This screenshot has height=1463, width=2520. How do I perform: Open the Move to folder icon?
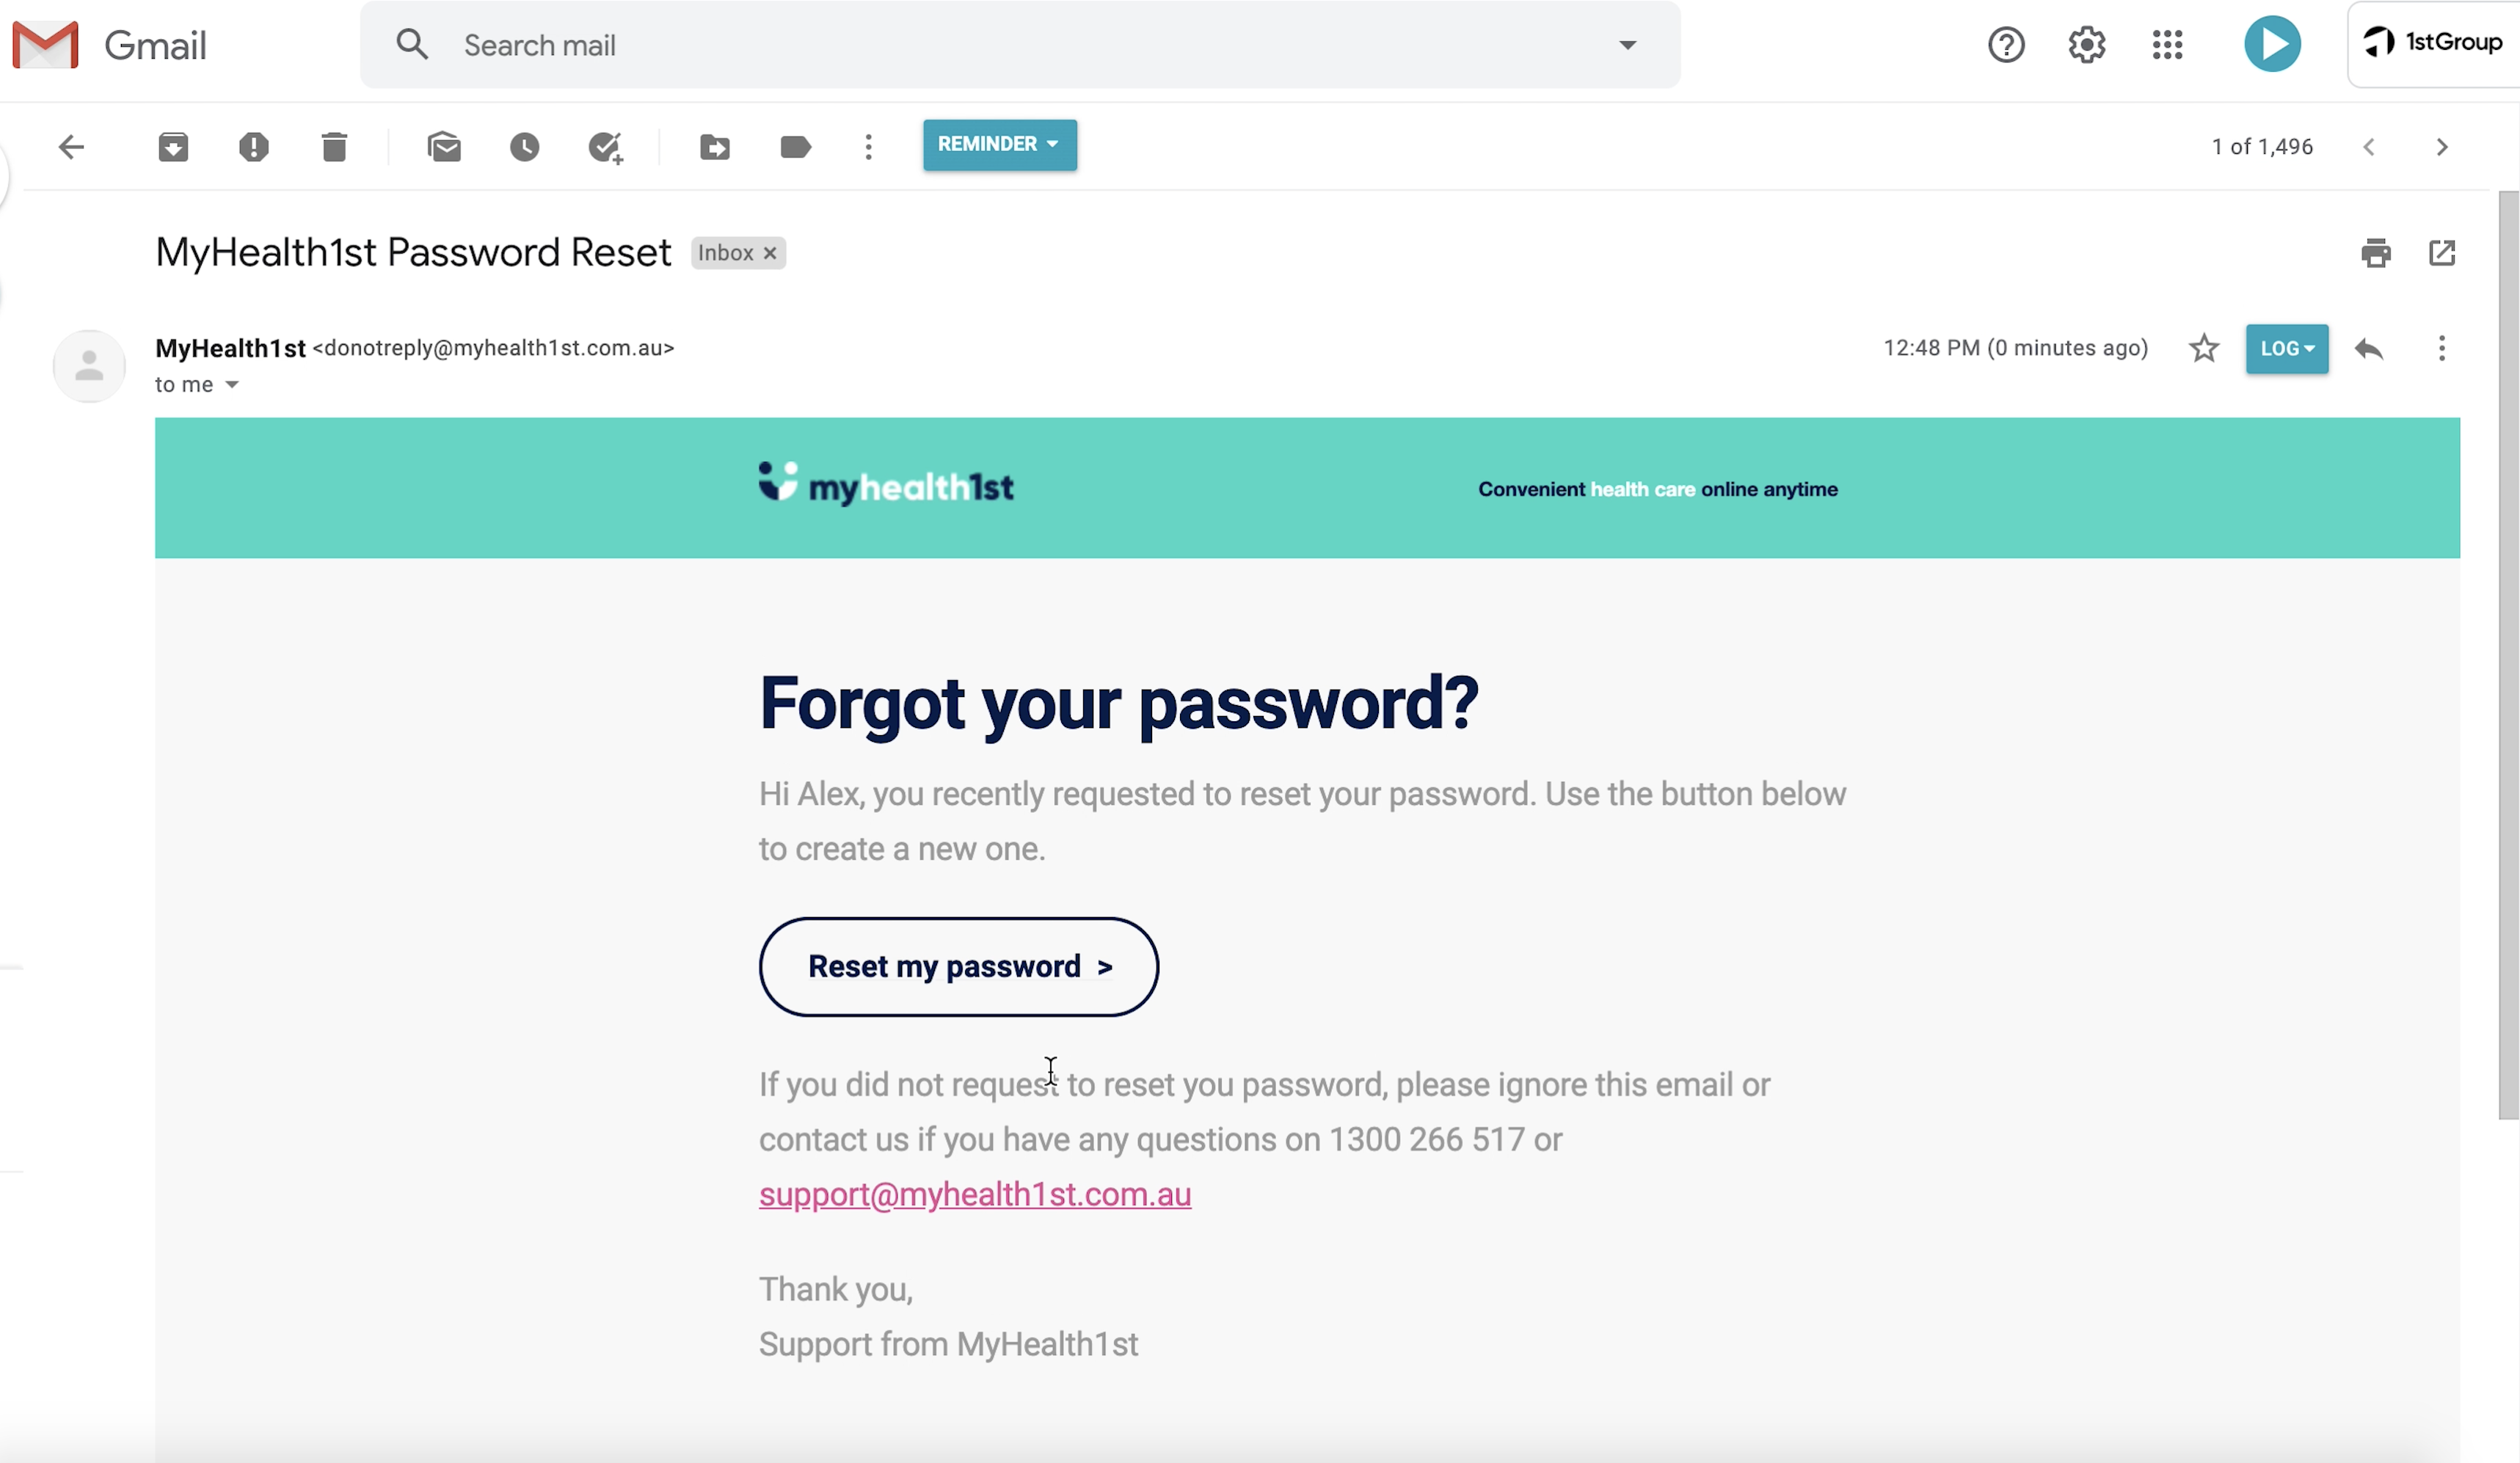(x=715, y=147)
